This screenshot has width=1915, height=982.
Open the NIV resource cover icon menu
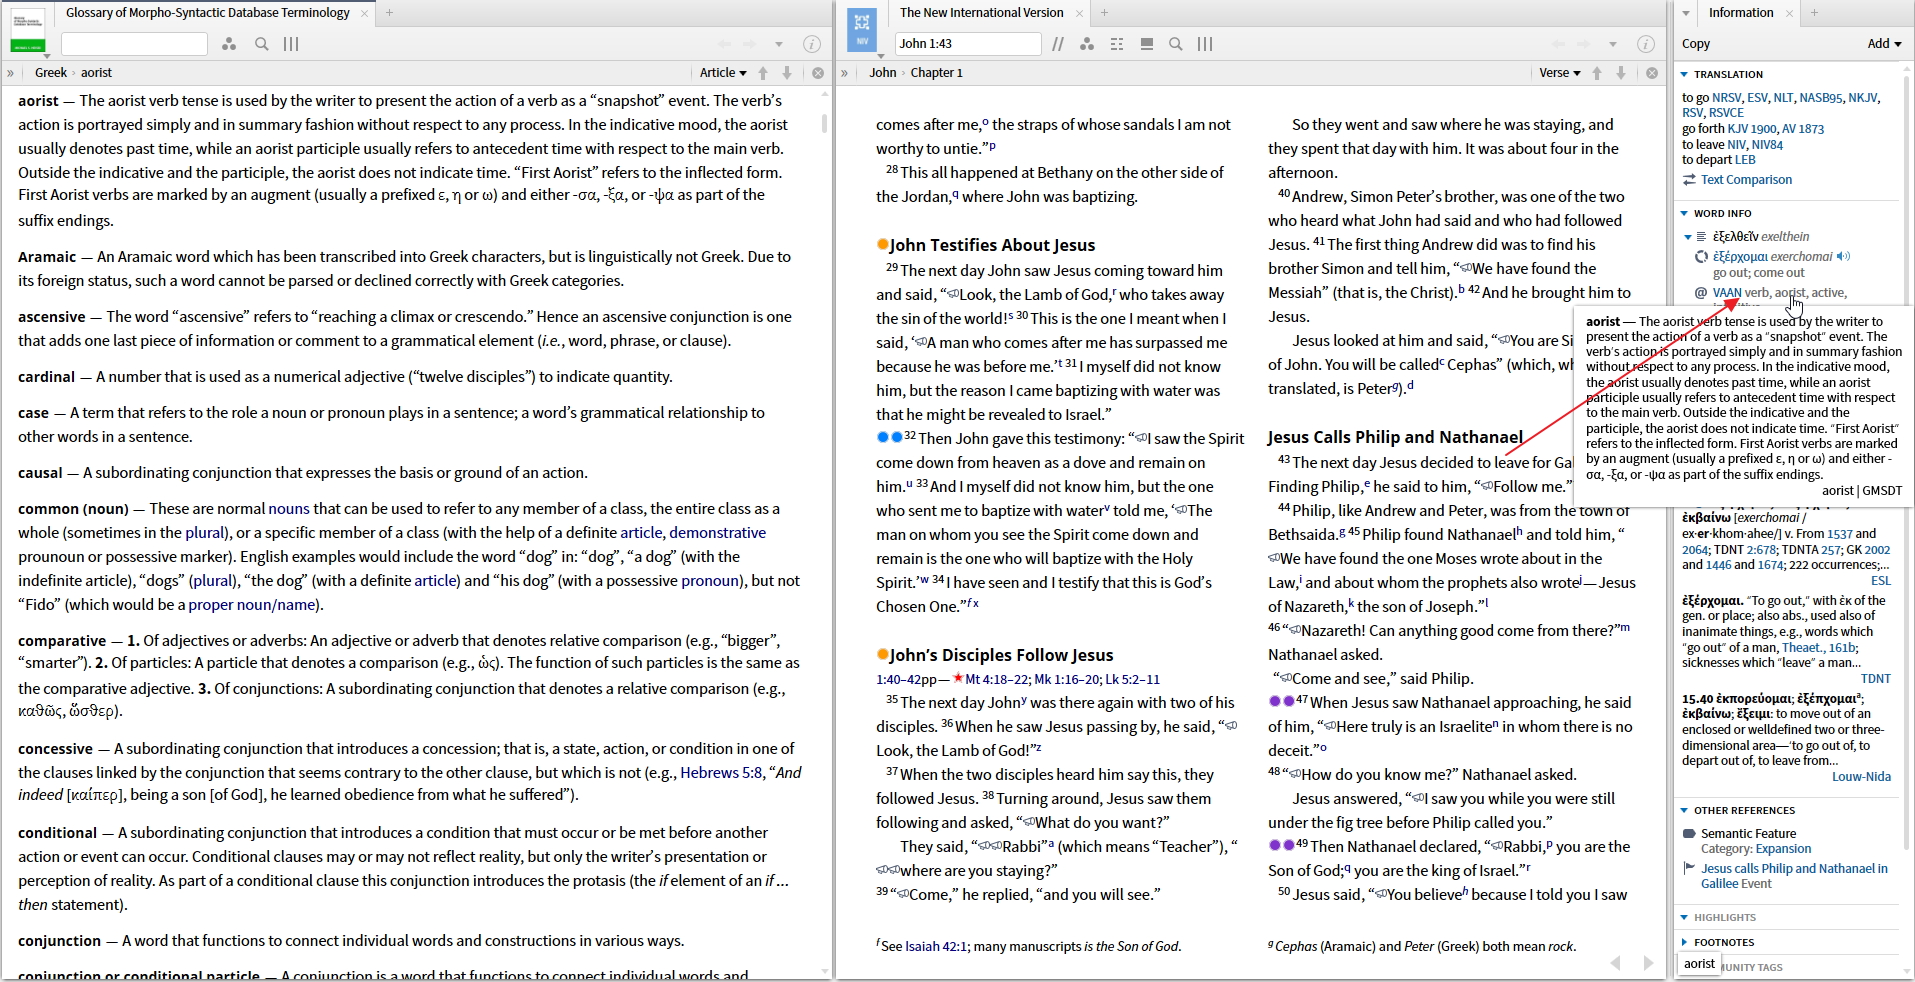click(862, 30)
